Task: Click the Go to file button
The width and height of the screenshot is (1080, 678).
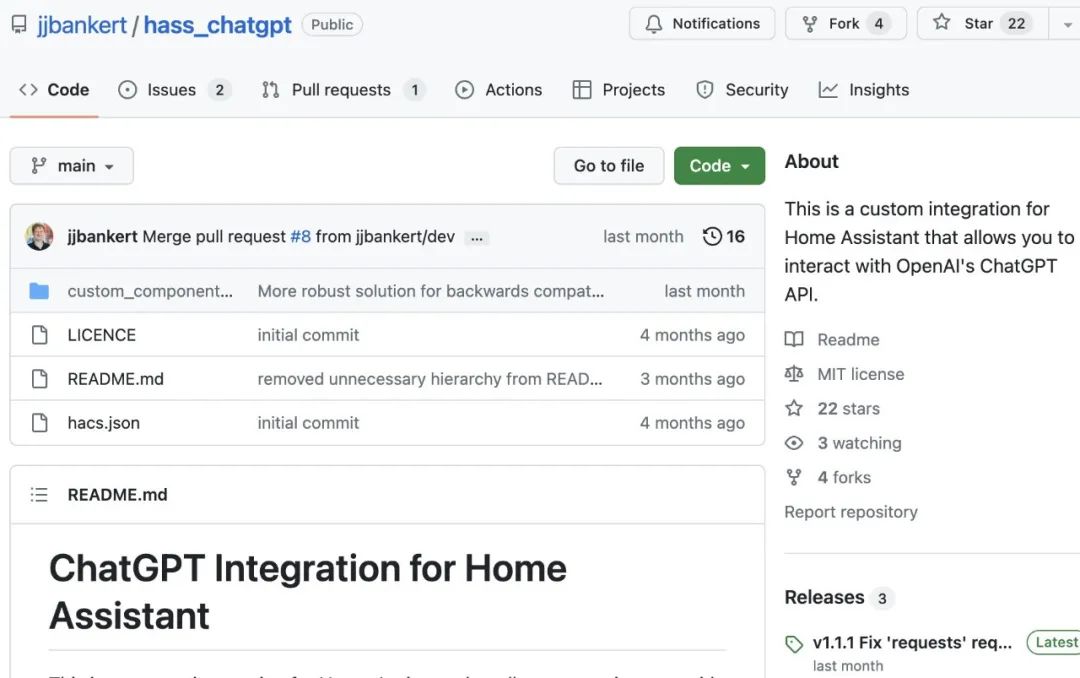Action: coord(608,166)
